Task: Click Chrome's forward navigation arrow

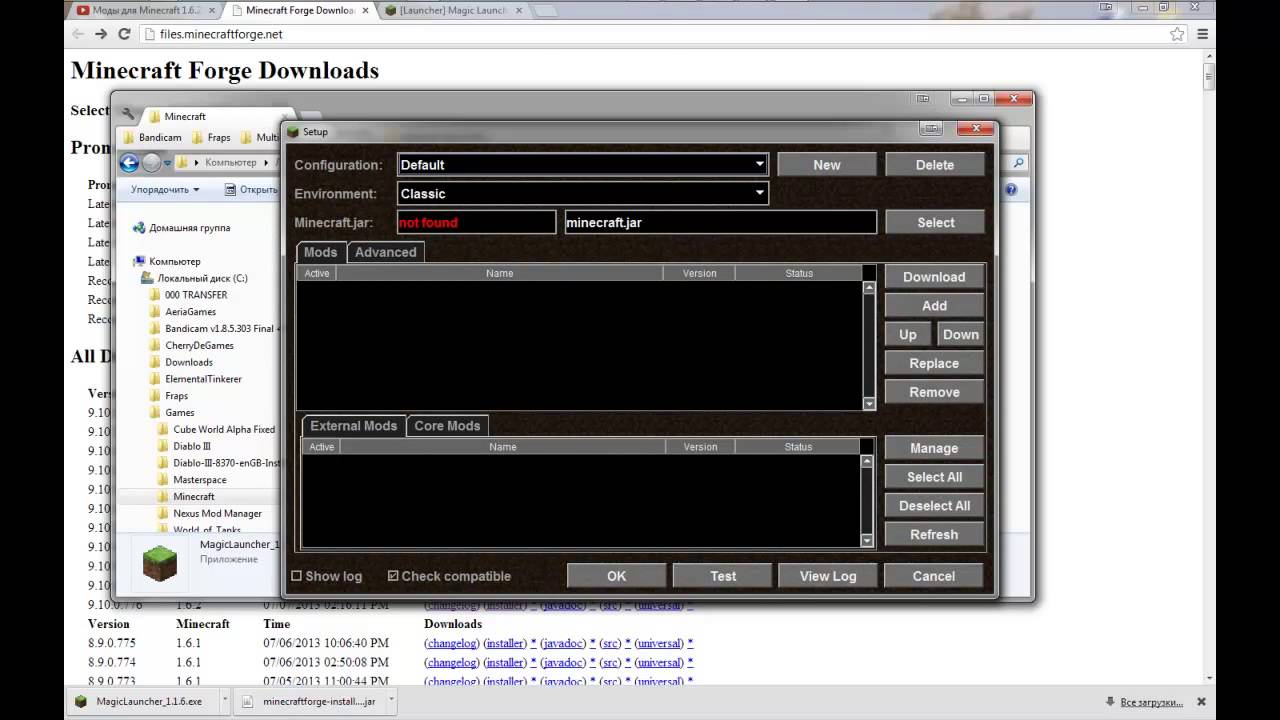Action: (x=101, y=34)
